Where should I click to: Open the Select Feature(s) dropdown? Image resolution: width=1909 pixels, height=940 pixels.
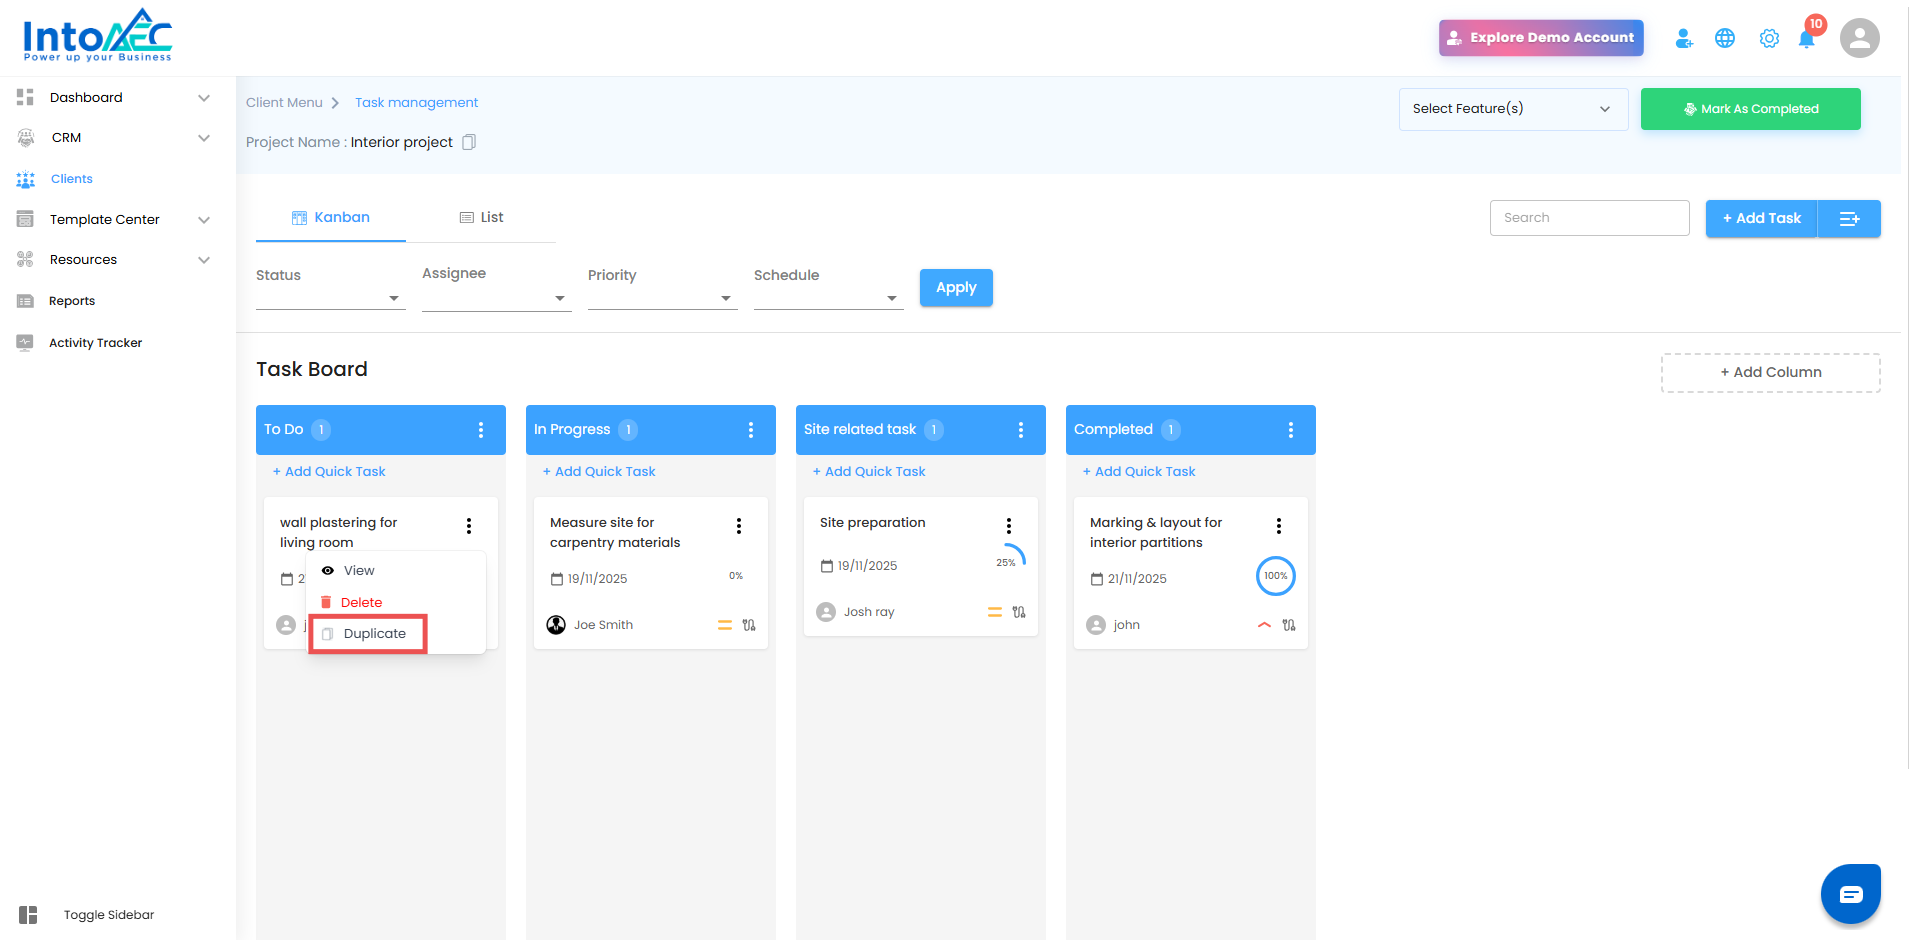[1513, 109]
